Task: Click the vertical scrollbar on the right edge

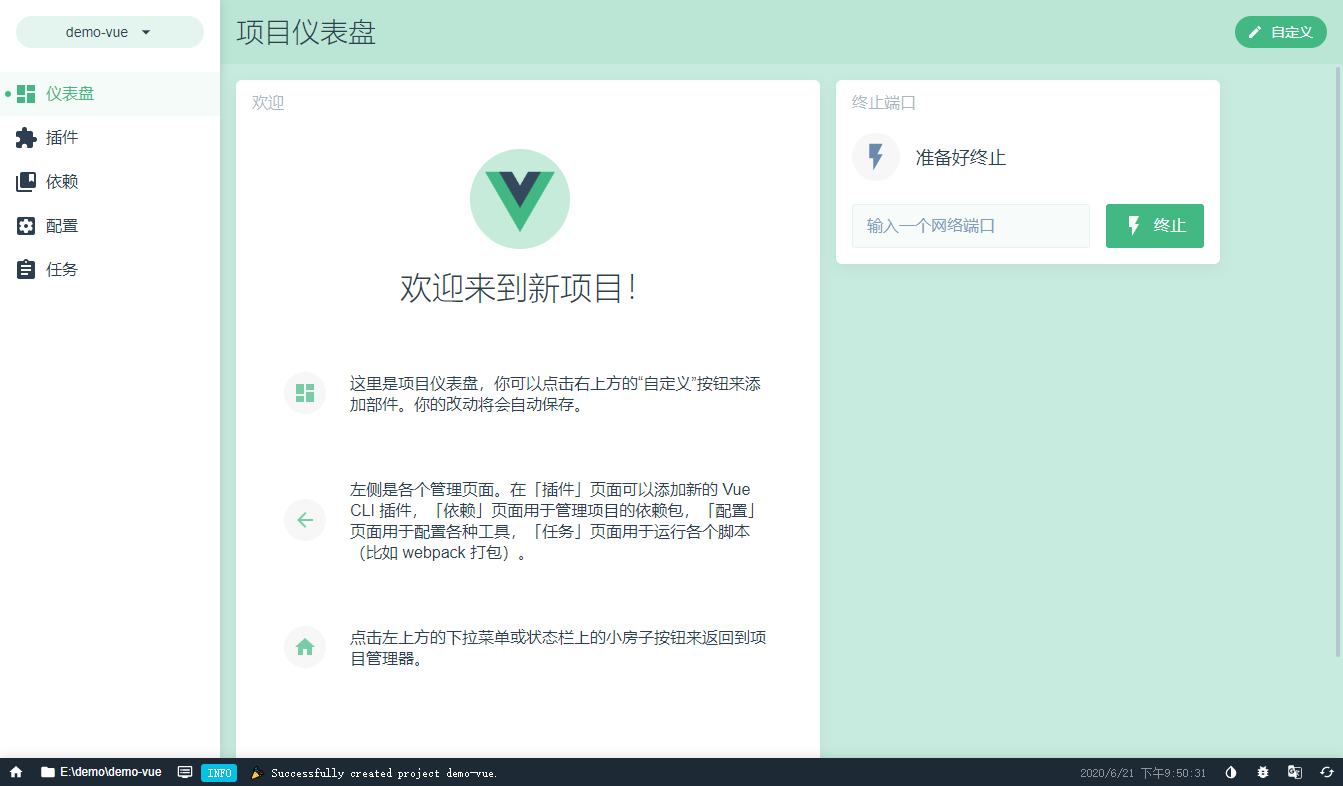Action: [1338, 360]
